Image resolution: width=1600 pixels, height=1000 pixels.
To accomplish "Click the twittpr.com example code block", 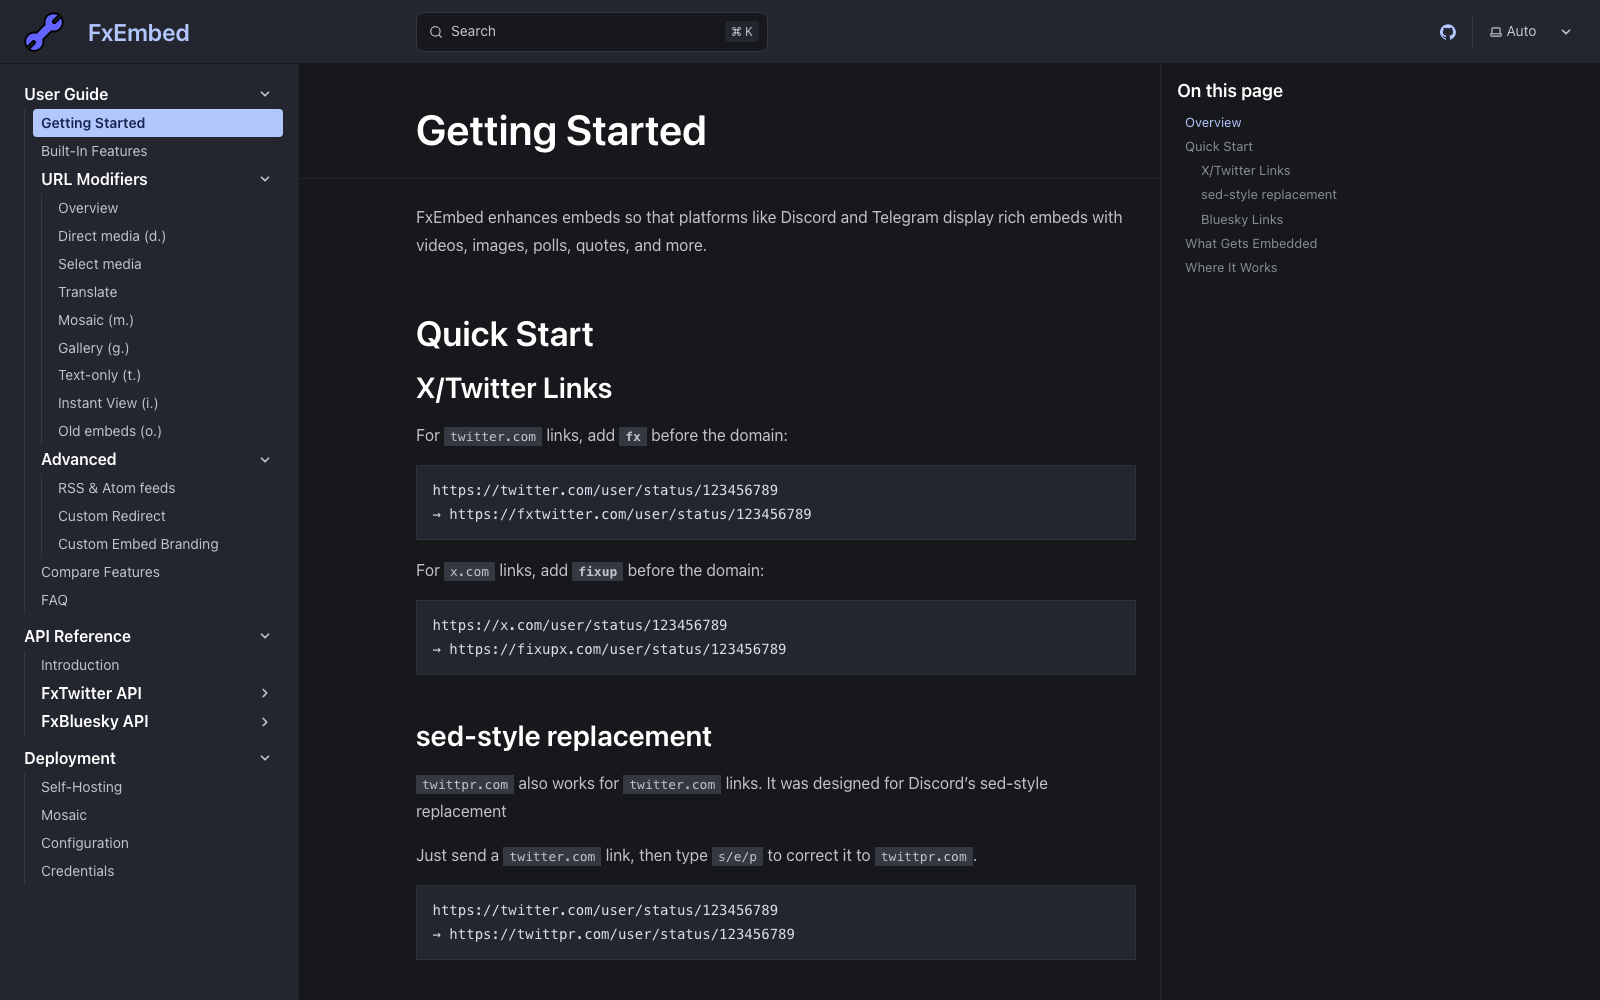I will click(x=776, y=922).
